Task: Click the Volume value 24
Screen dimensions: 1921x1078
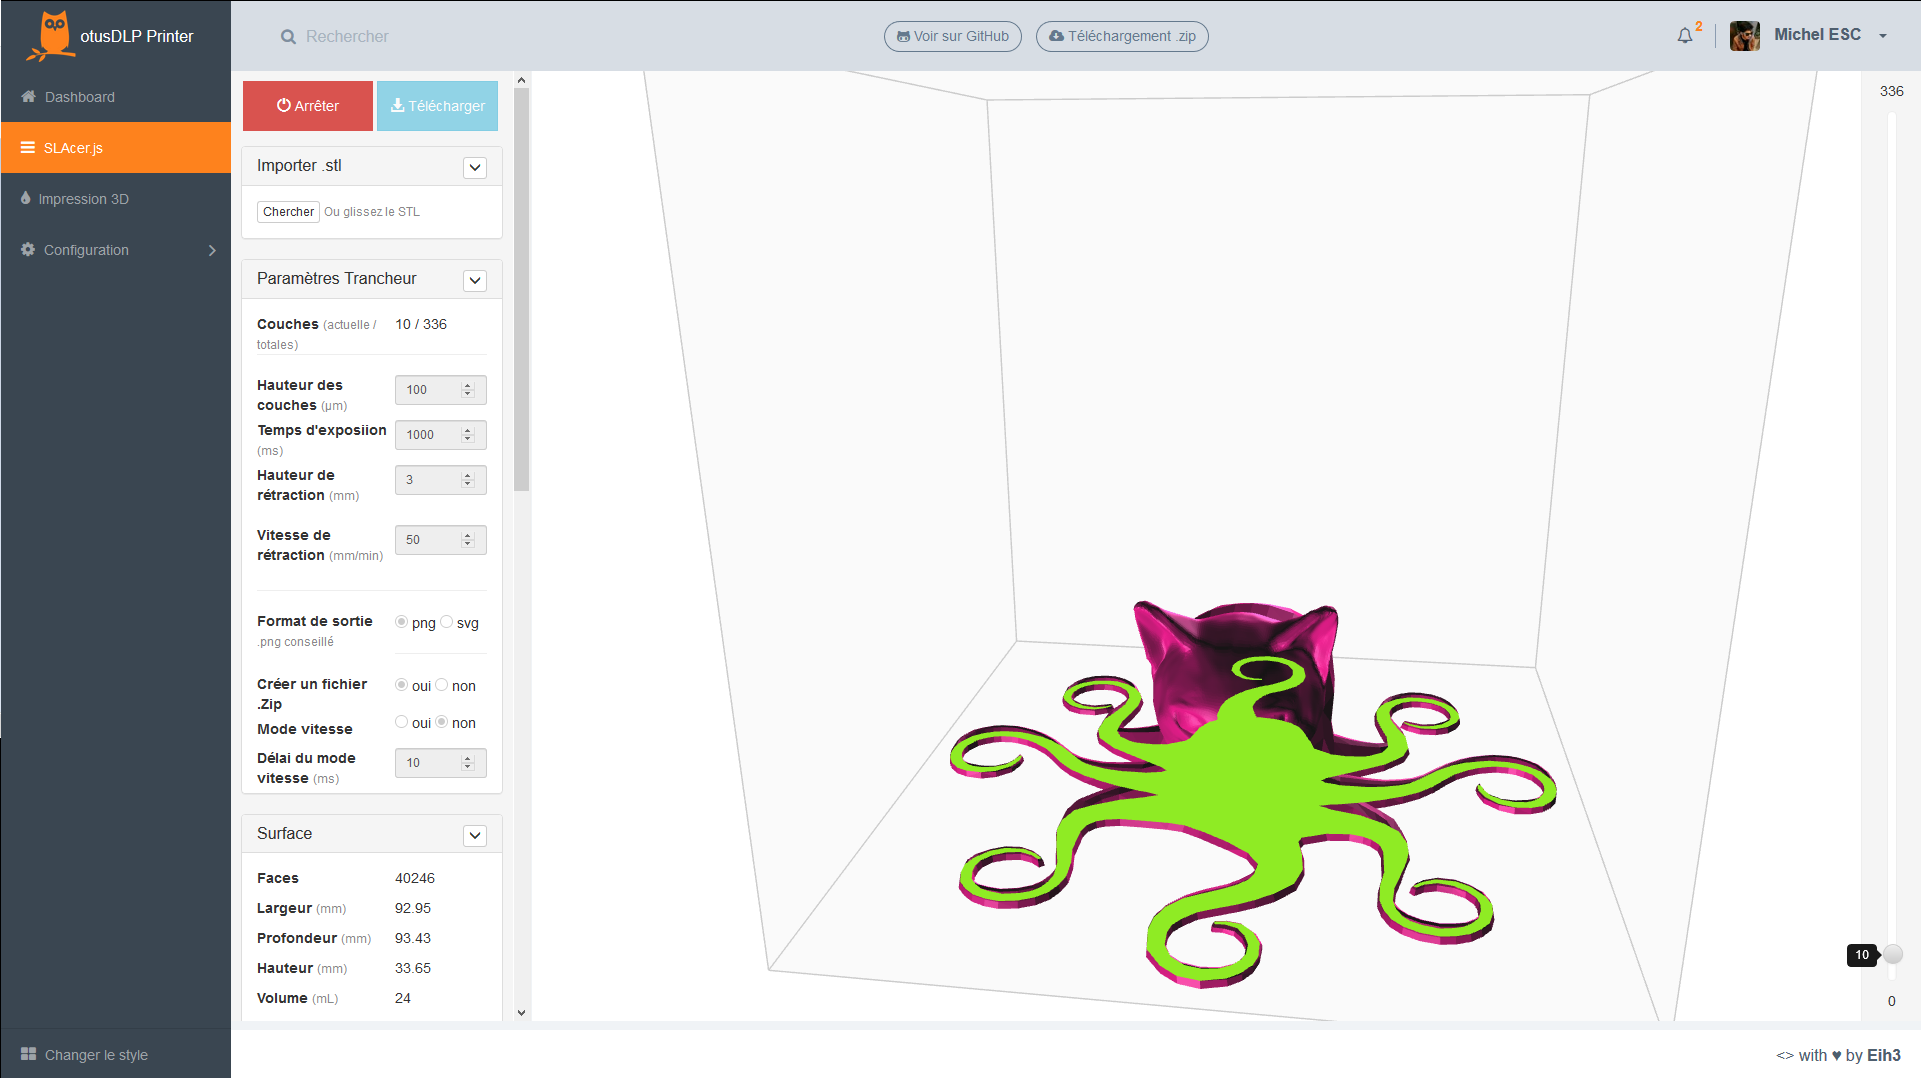Action: 403,999
